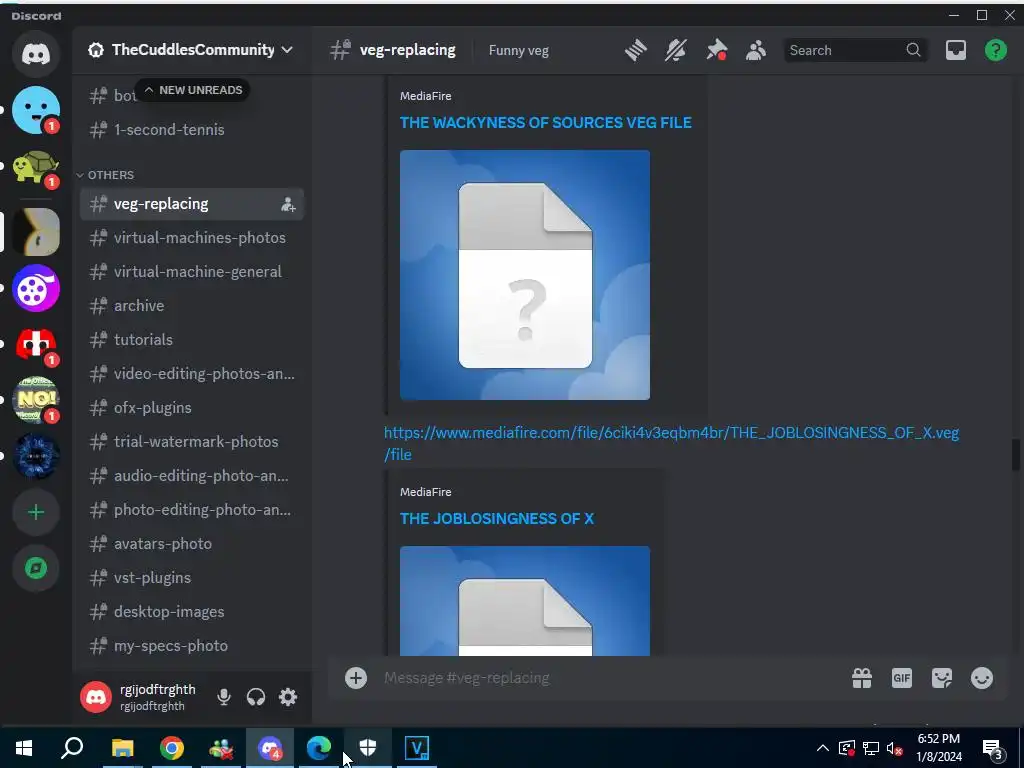This screenshot has height=768, width=1024.
Task: Open THE JOBLOSINGNESS OF X embed title
Action: click(x=497, y=519)
